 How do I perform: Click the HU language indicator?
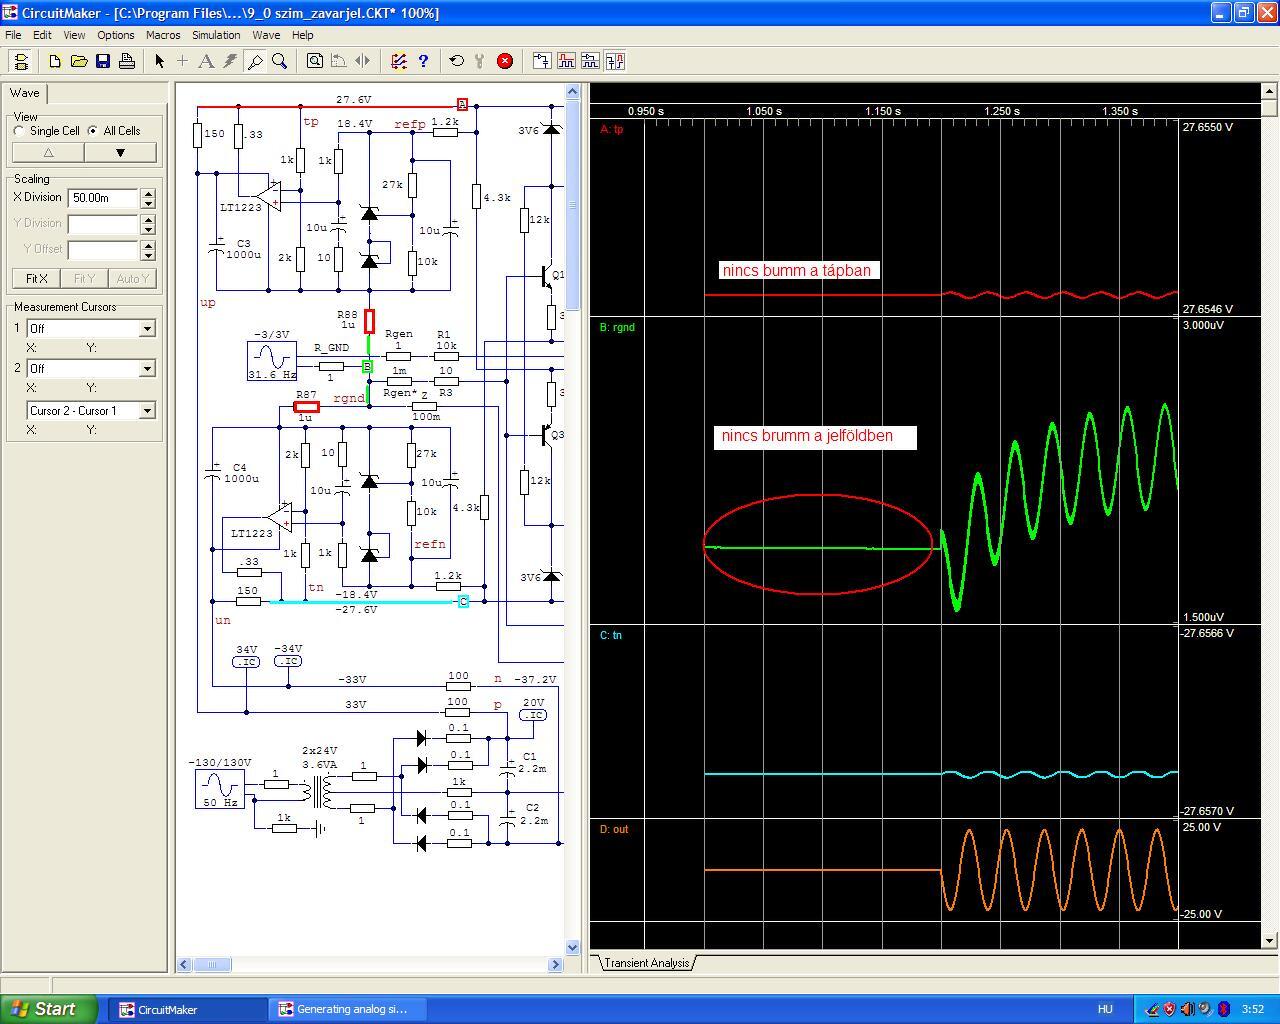tap(1105, 1009)
